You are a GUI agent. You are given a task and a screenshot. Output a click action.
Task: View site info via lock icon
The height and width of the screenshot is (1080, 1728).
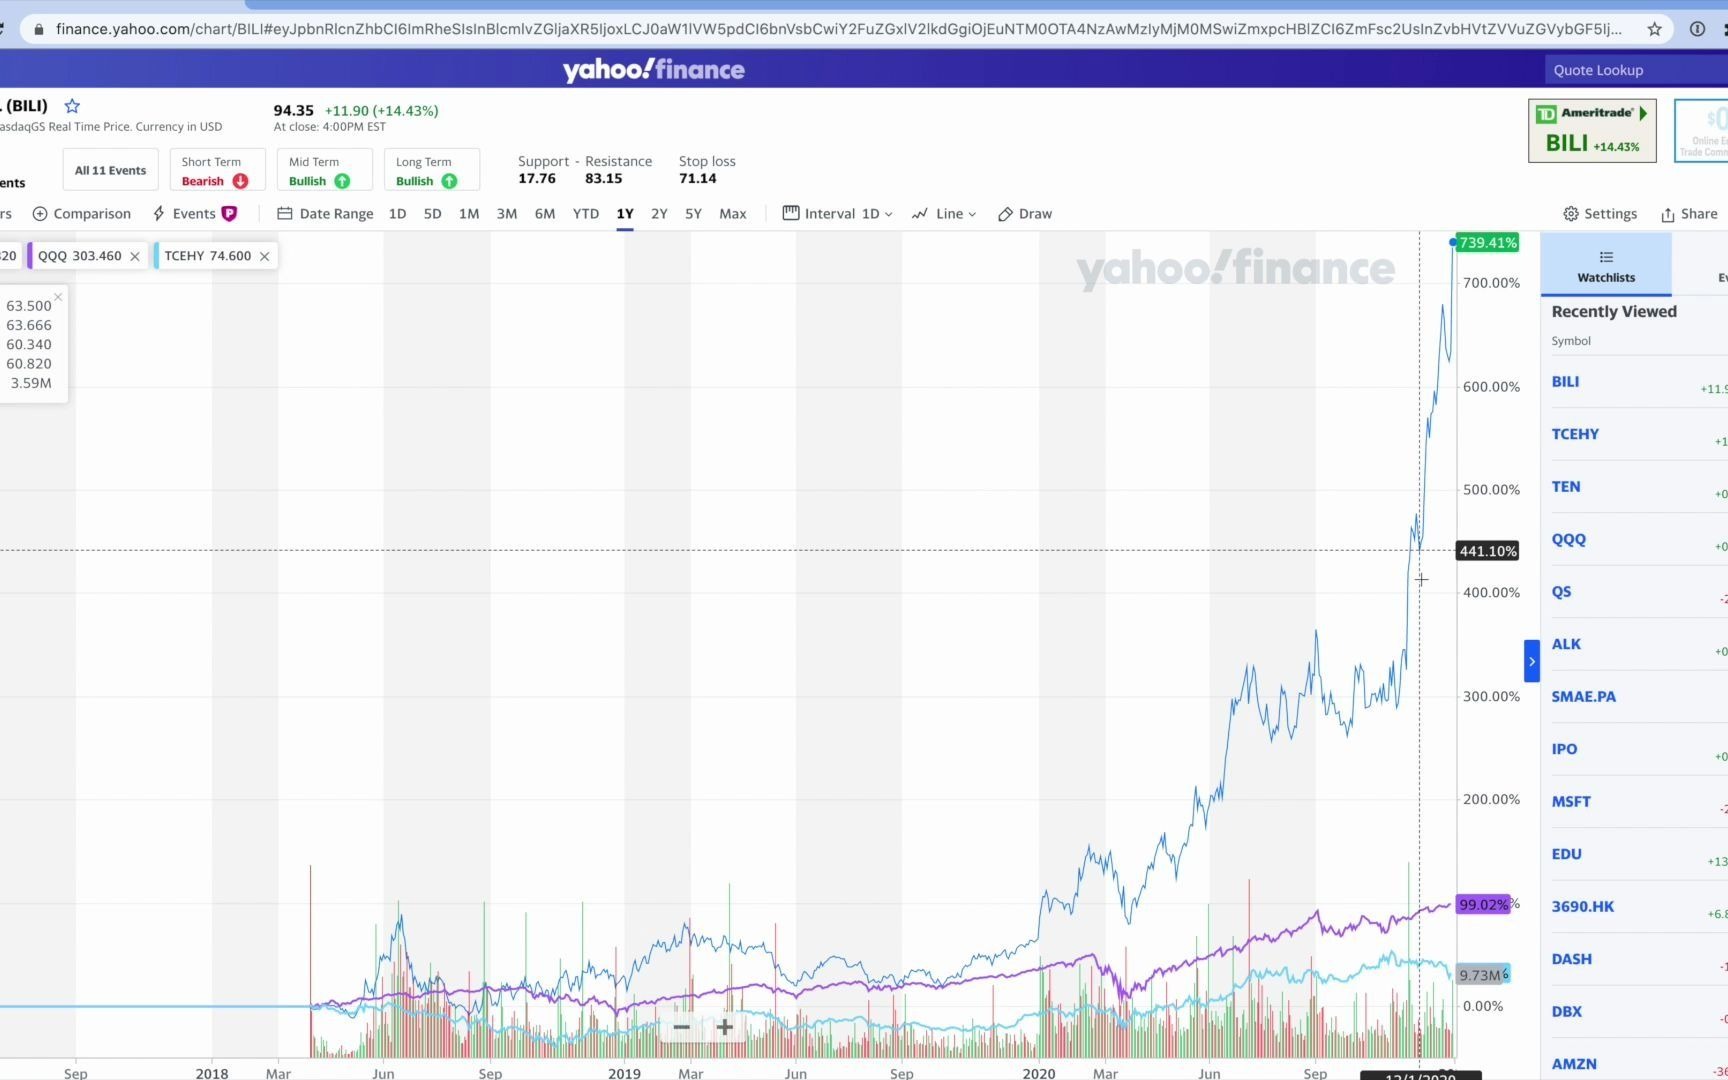tap(38, 29)
